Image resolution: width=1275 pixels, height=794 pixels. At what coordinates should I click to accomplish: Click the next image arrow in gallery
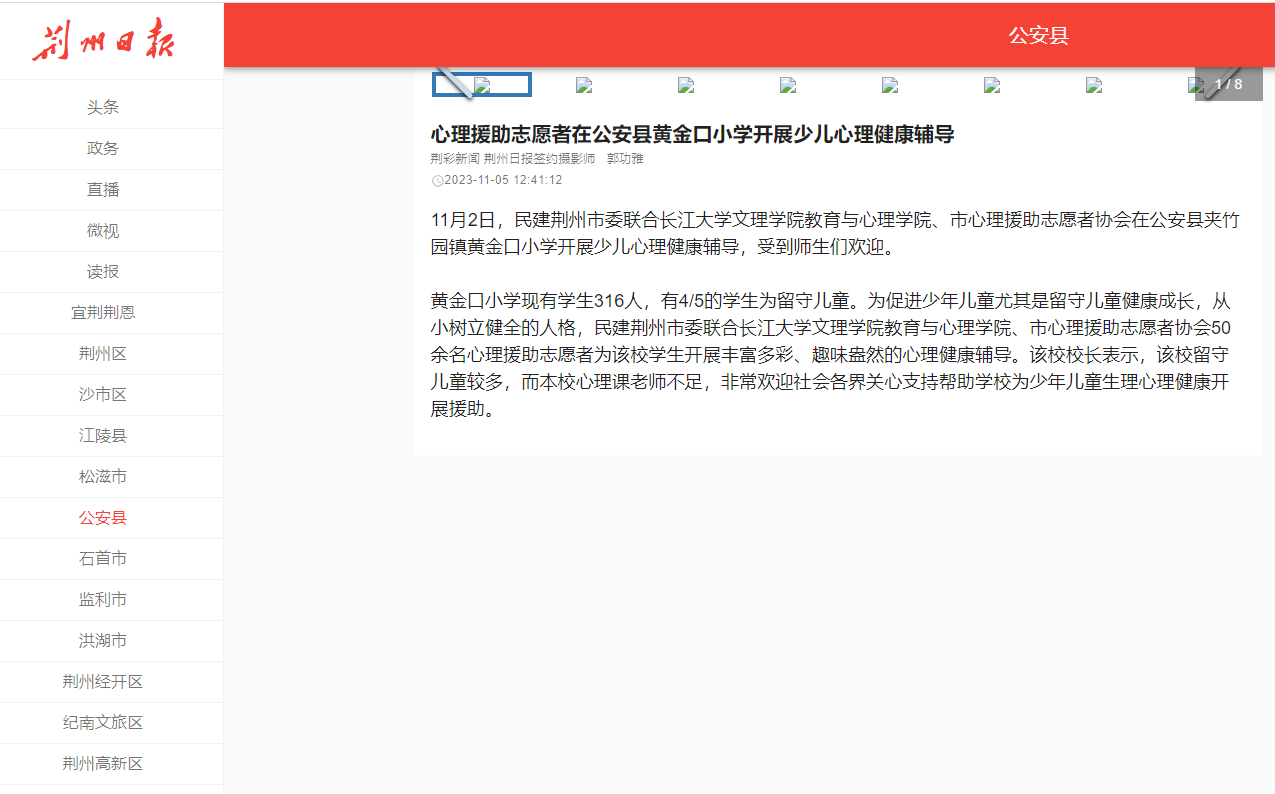(x=1221, y=84)
